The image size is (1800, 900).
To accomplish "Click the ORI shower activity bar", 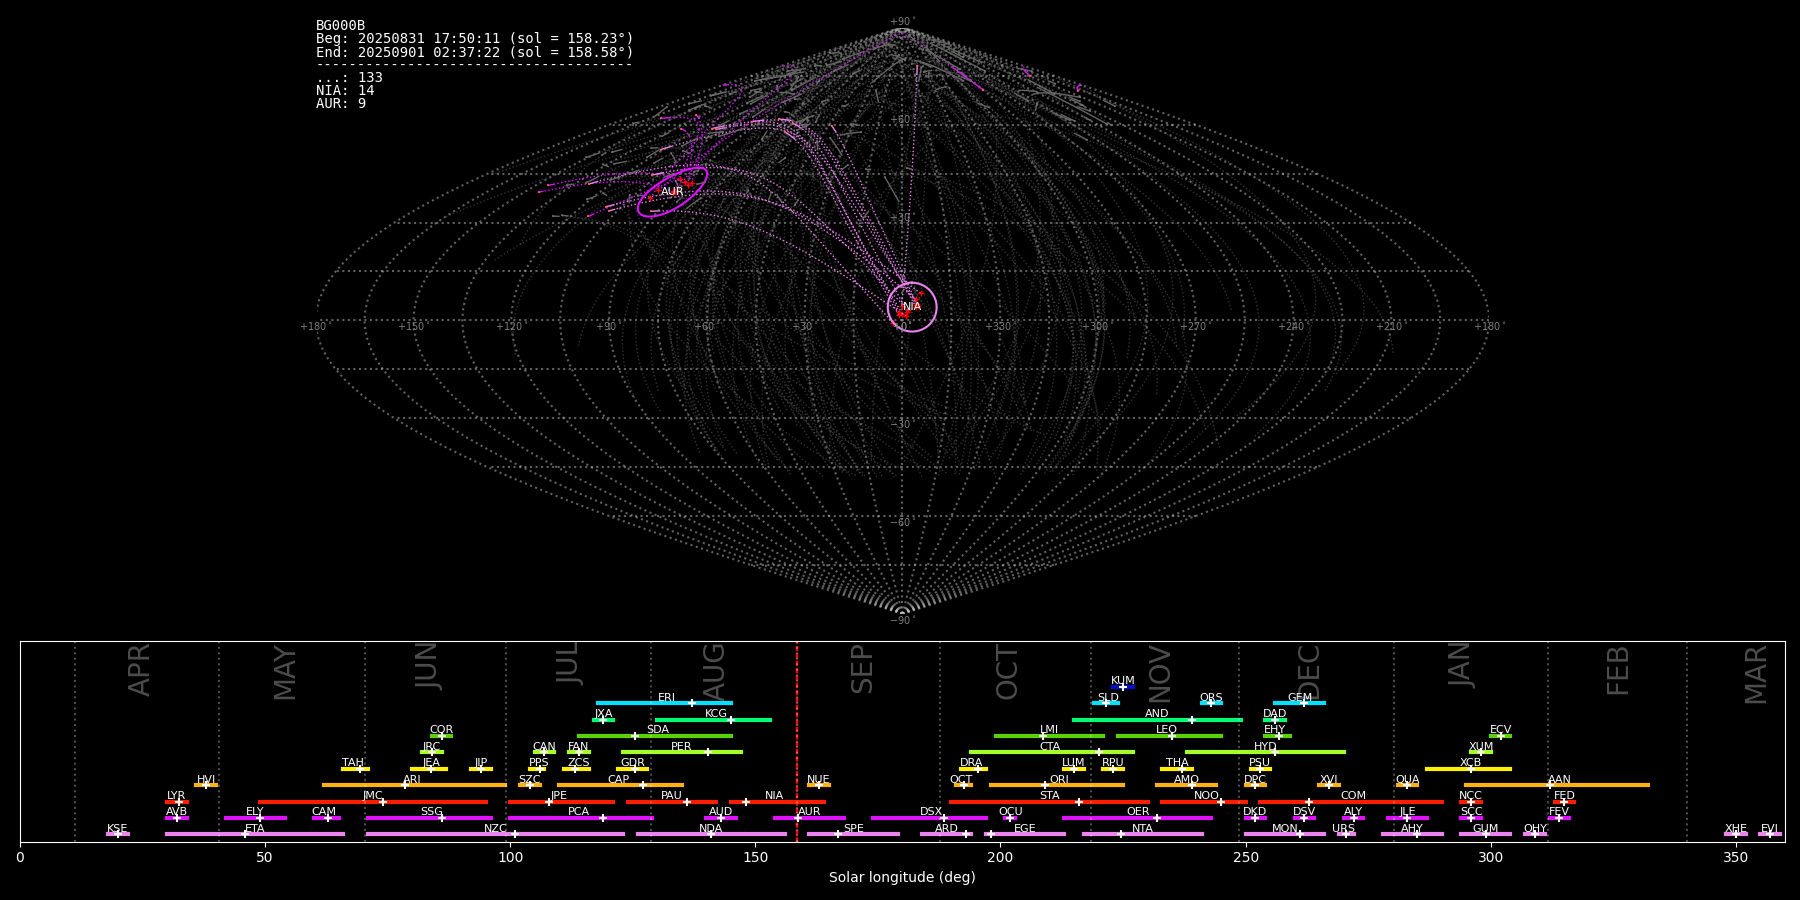I will pyautogui.click(x=1057, y=785).
